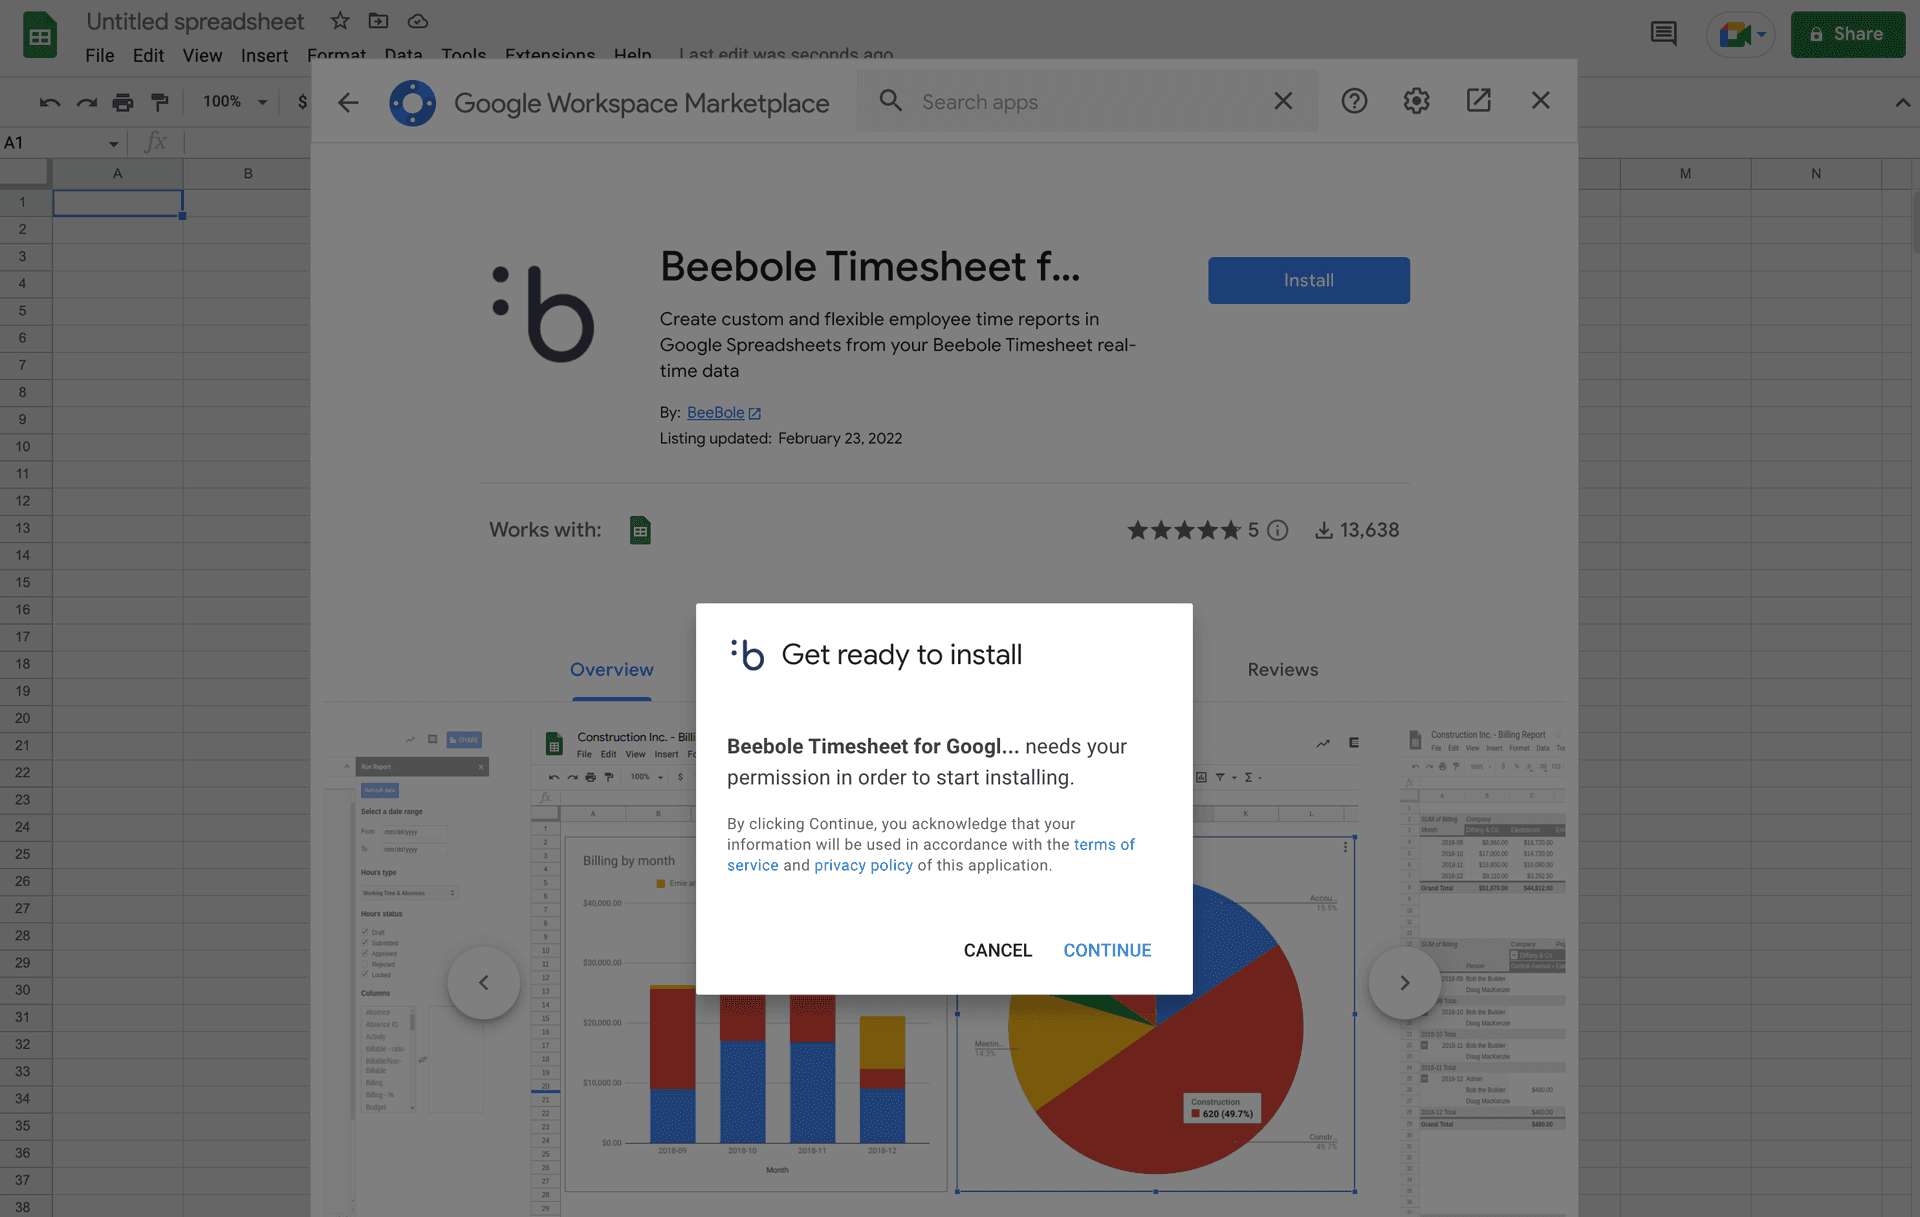
Task: Open Marketplace in a new window
Action: coord(1478,101)
